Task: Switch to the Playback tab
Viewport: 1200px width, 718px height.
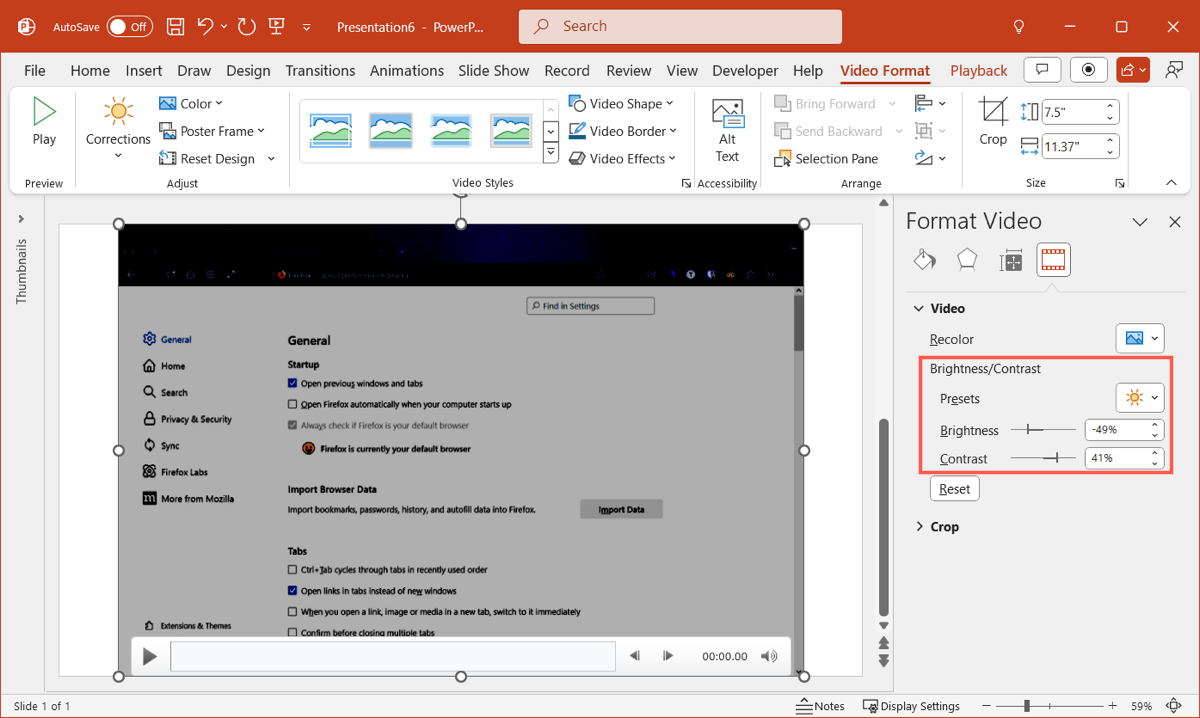Action: click(x=979, y=71)
